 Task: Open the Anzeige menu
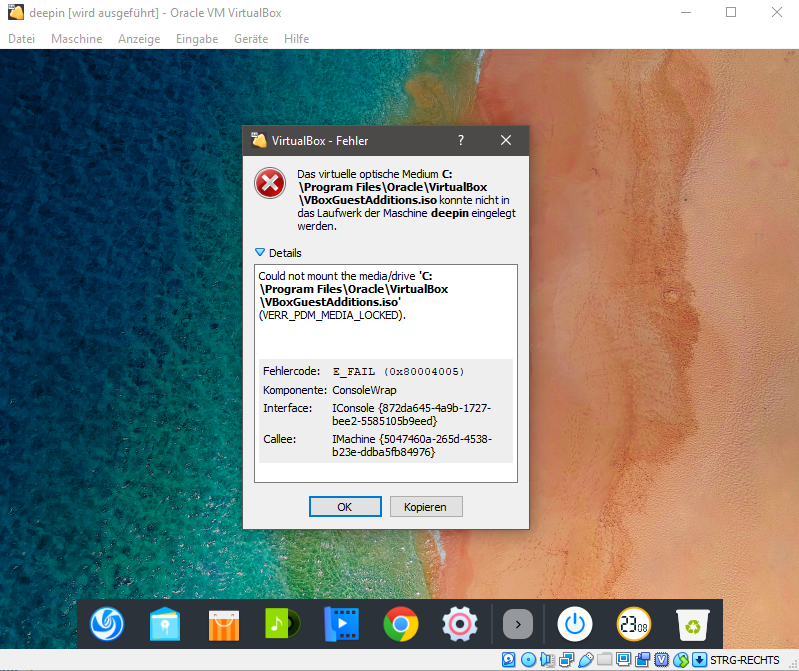139,39
